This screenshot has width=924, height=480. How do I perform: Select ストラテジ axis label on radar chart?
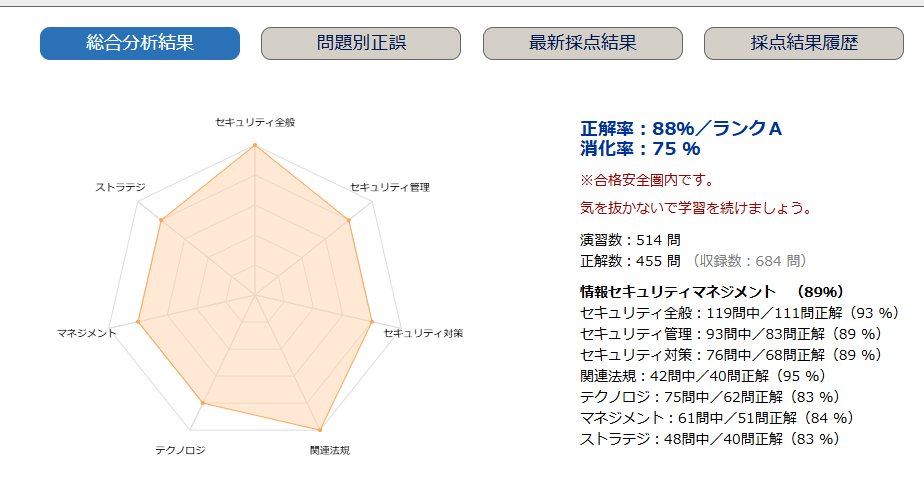120,187
